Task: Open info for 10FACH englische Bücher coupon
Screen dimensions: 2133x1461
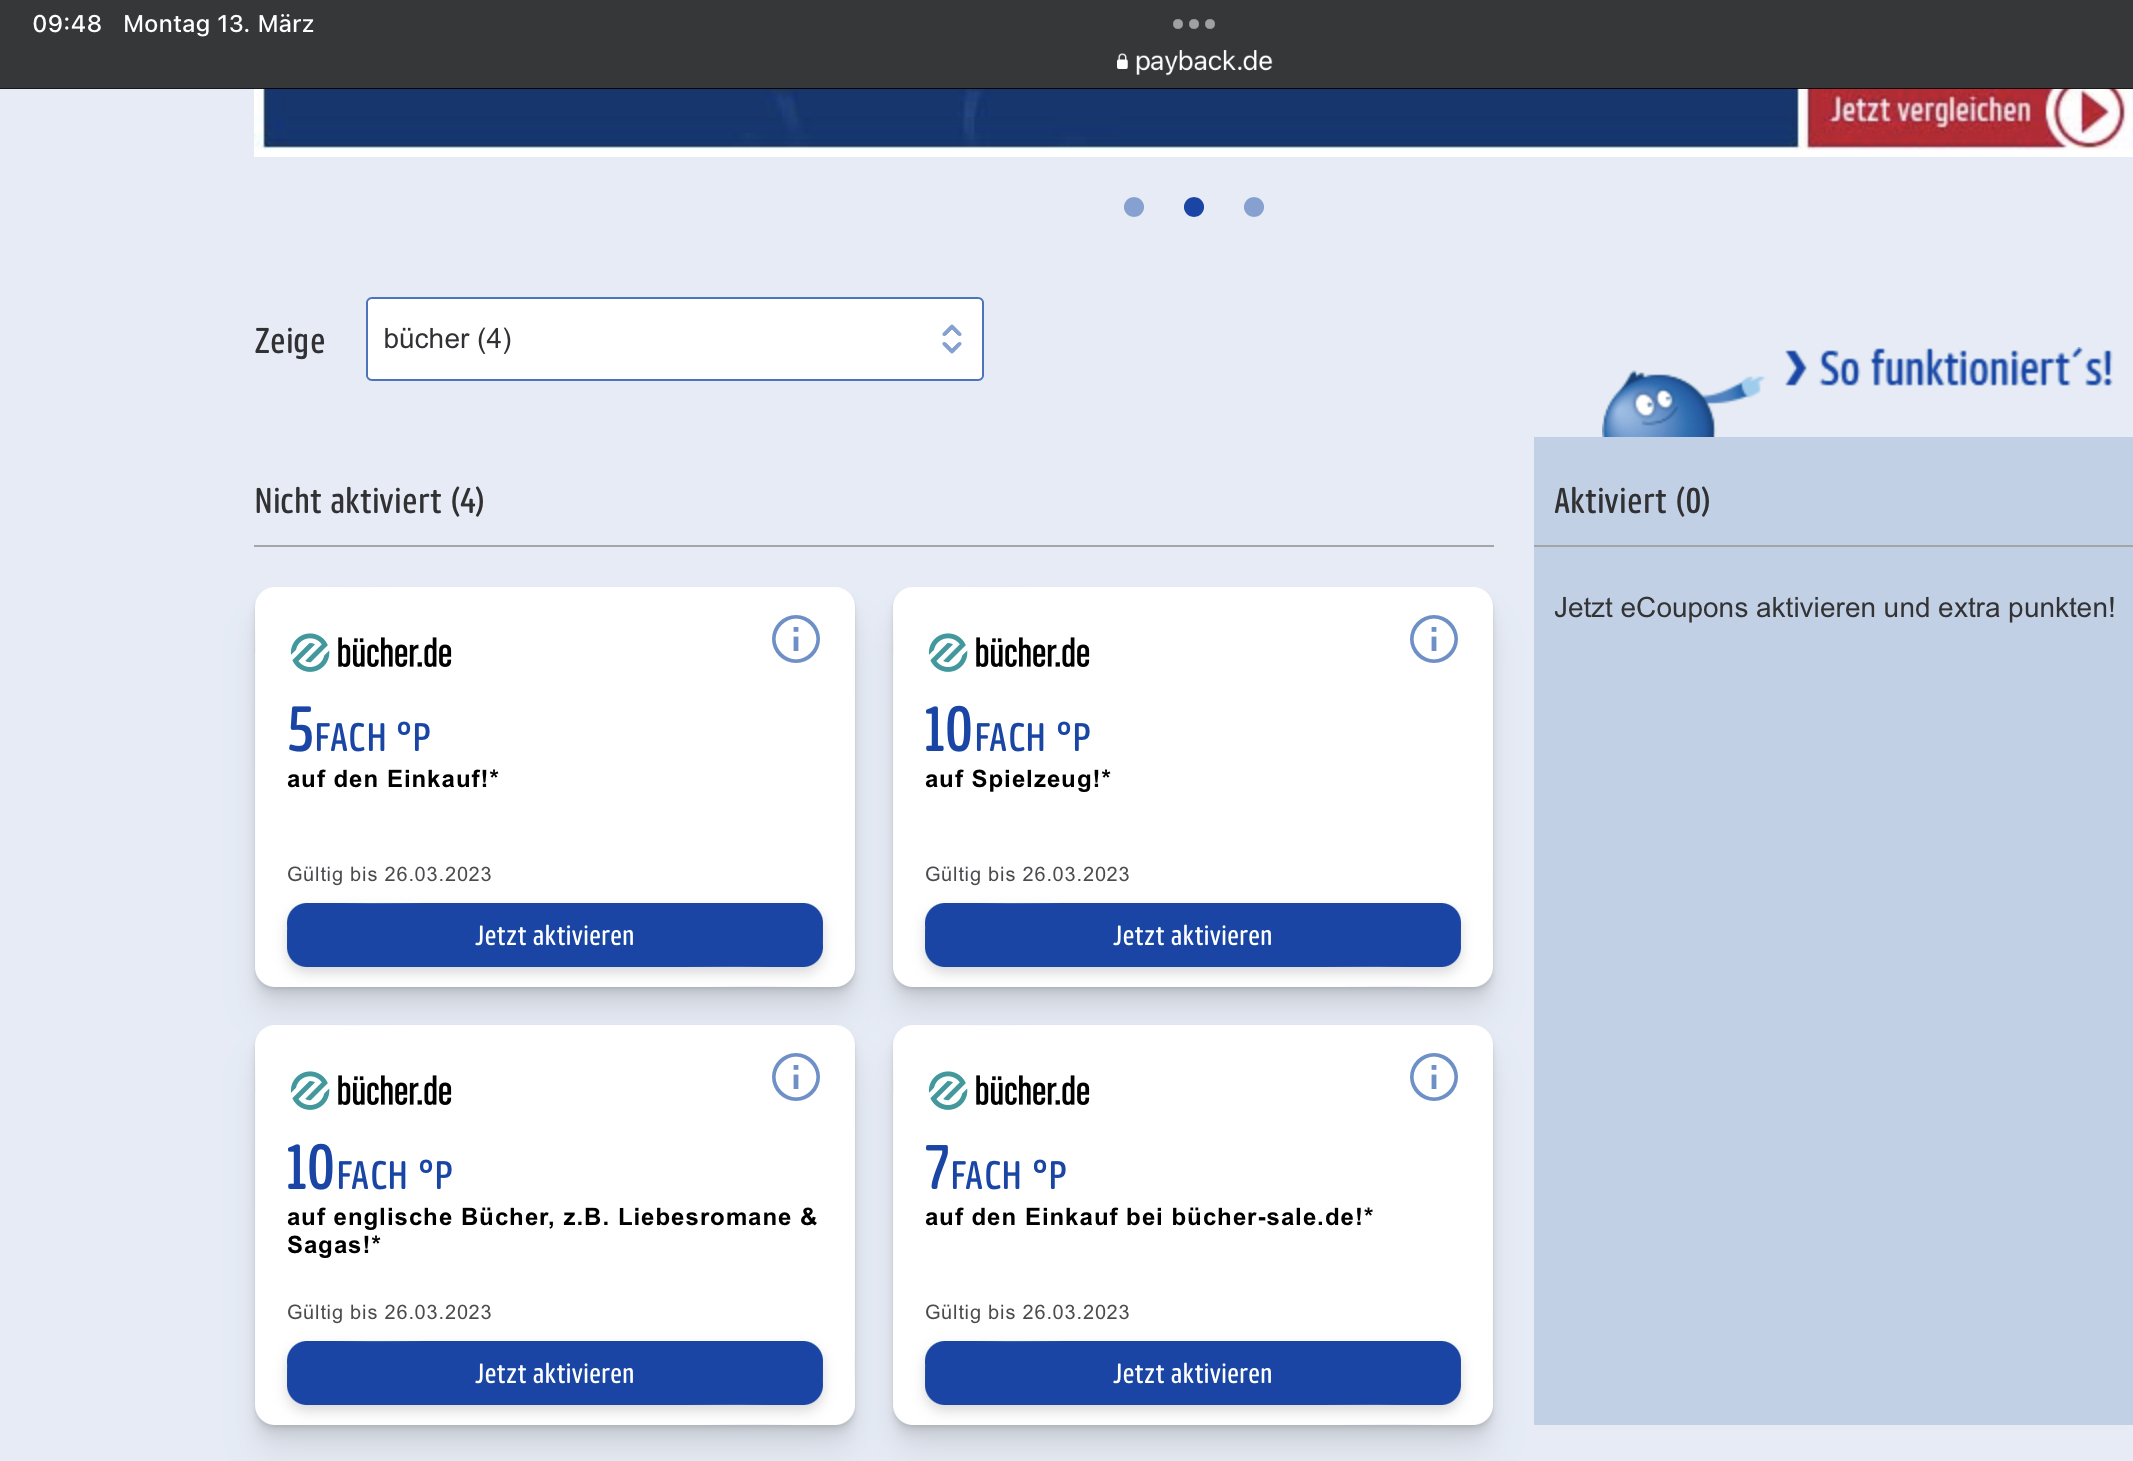Action: coord(796,1077)
